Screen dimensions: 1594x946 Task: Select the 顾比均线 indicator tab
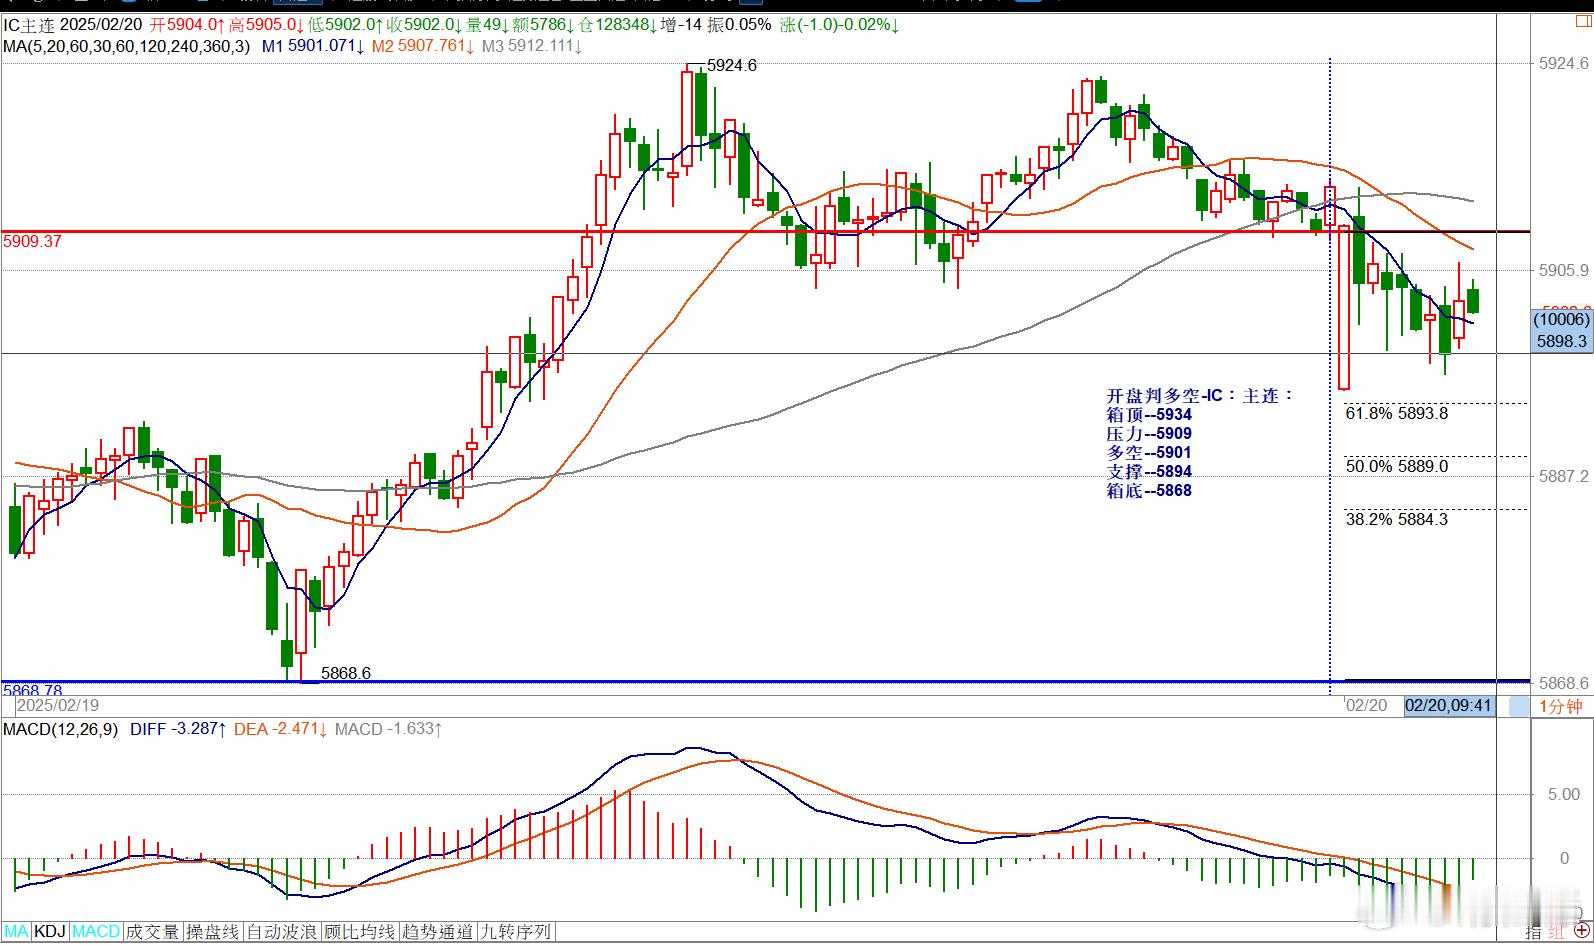(x=360, y=932)
